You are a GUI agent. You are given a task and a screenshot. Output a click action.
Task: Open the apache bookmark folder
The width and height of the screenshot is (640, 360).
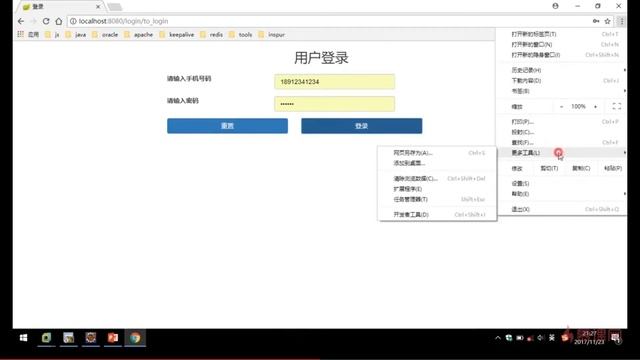(x=139, y=35)
